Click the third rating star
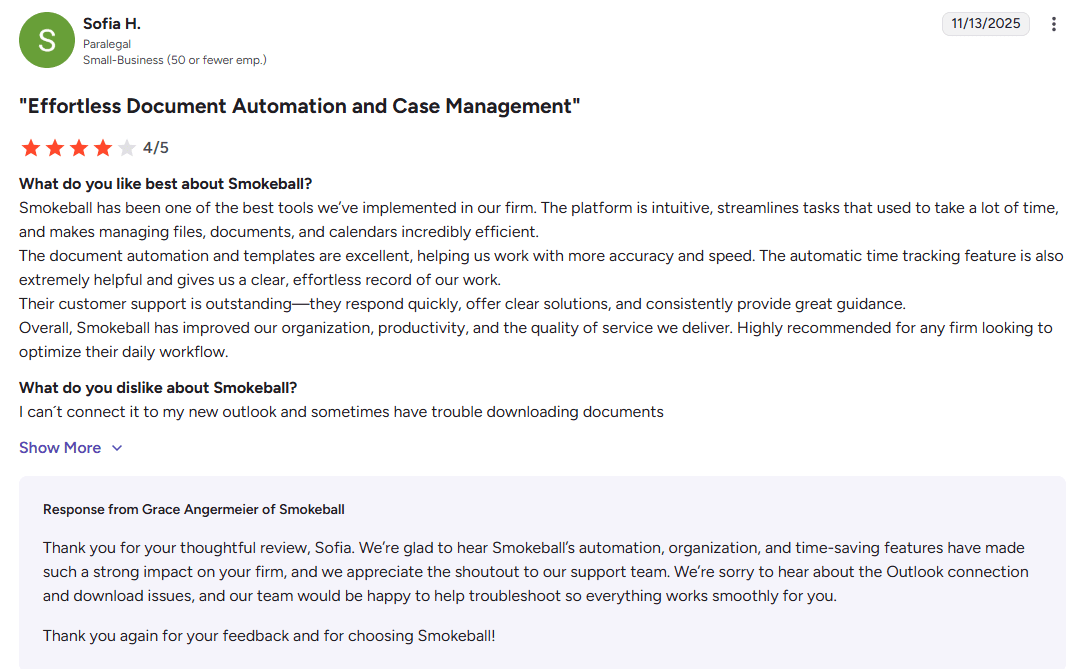Viewport: 1078px width, 669px height. [79, 148]
